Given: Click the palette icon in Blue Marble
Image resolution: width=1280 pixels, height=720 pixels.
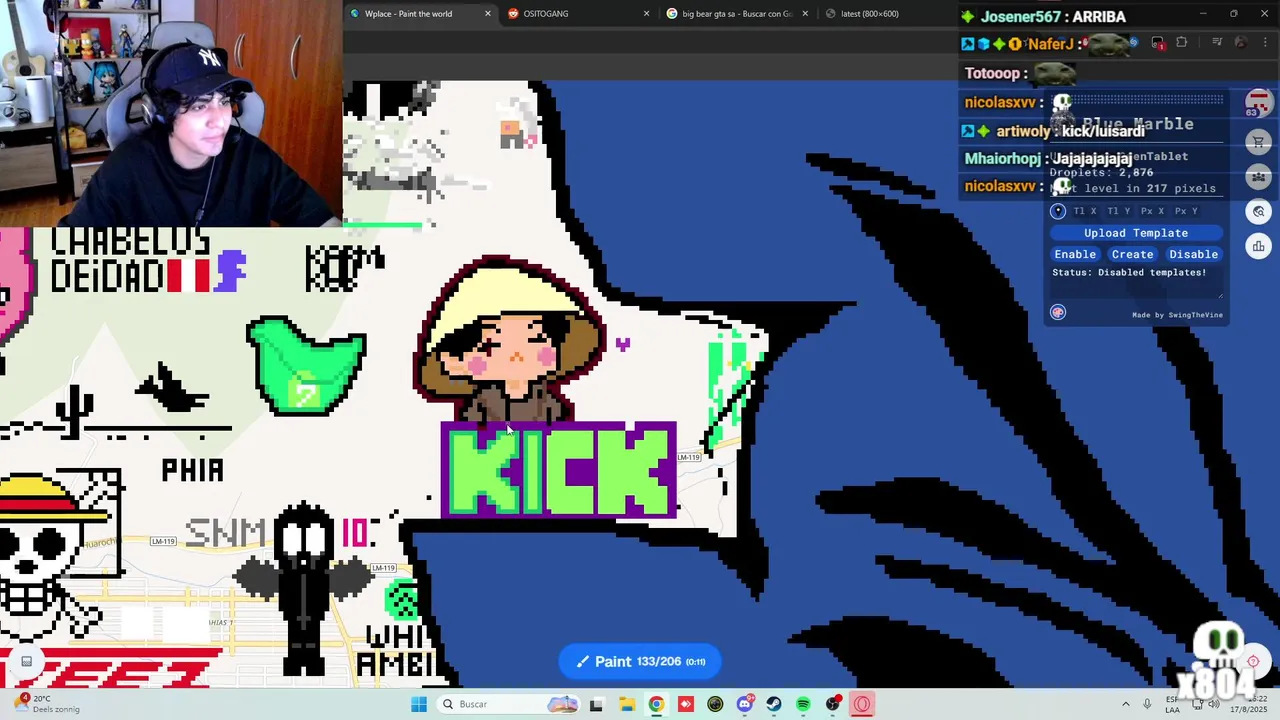Looking at the screenshot, I should 1058,312.
